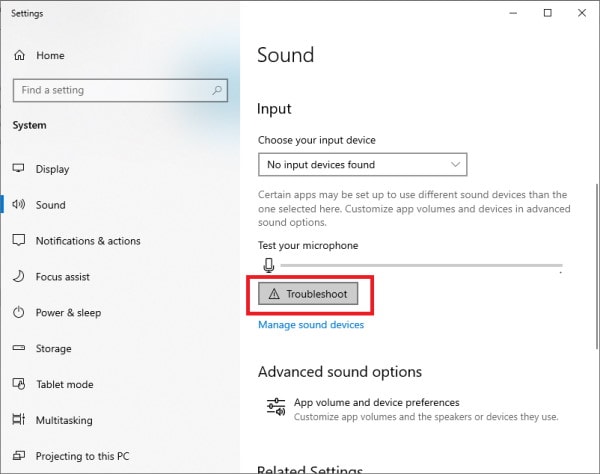
Task: Expand the dropdown chevron for input devices
Action: (455, 165)
